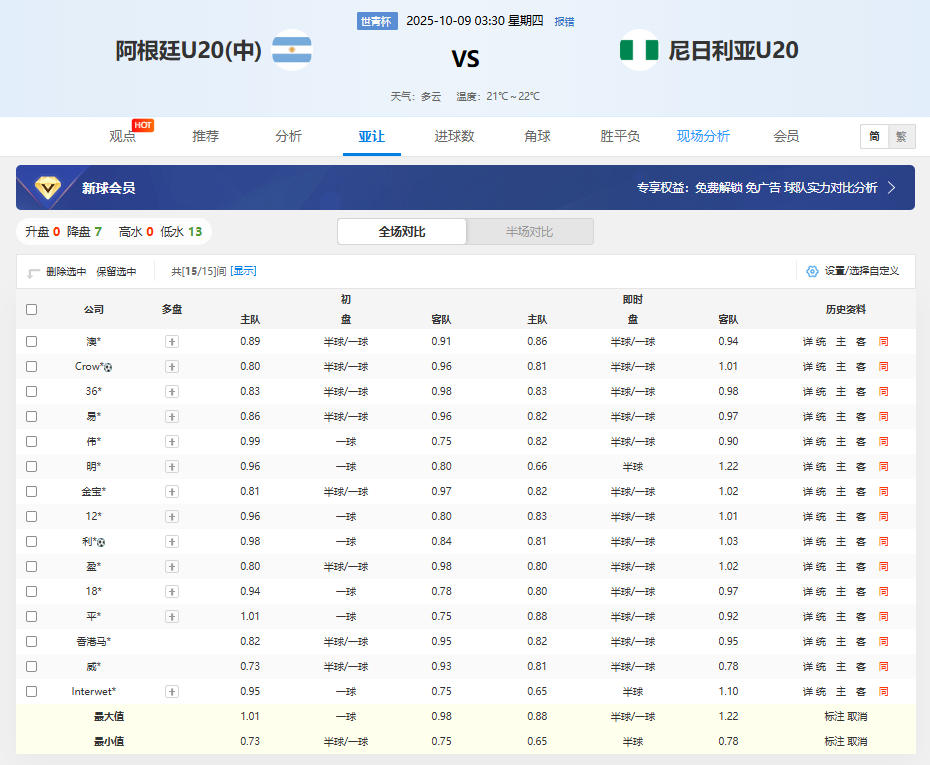Check the checkbox for 金宝* row
930x765 pixels.
point(31,492)
